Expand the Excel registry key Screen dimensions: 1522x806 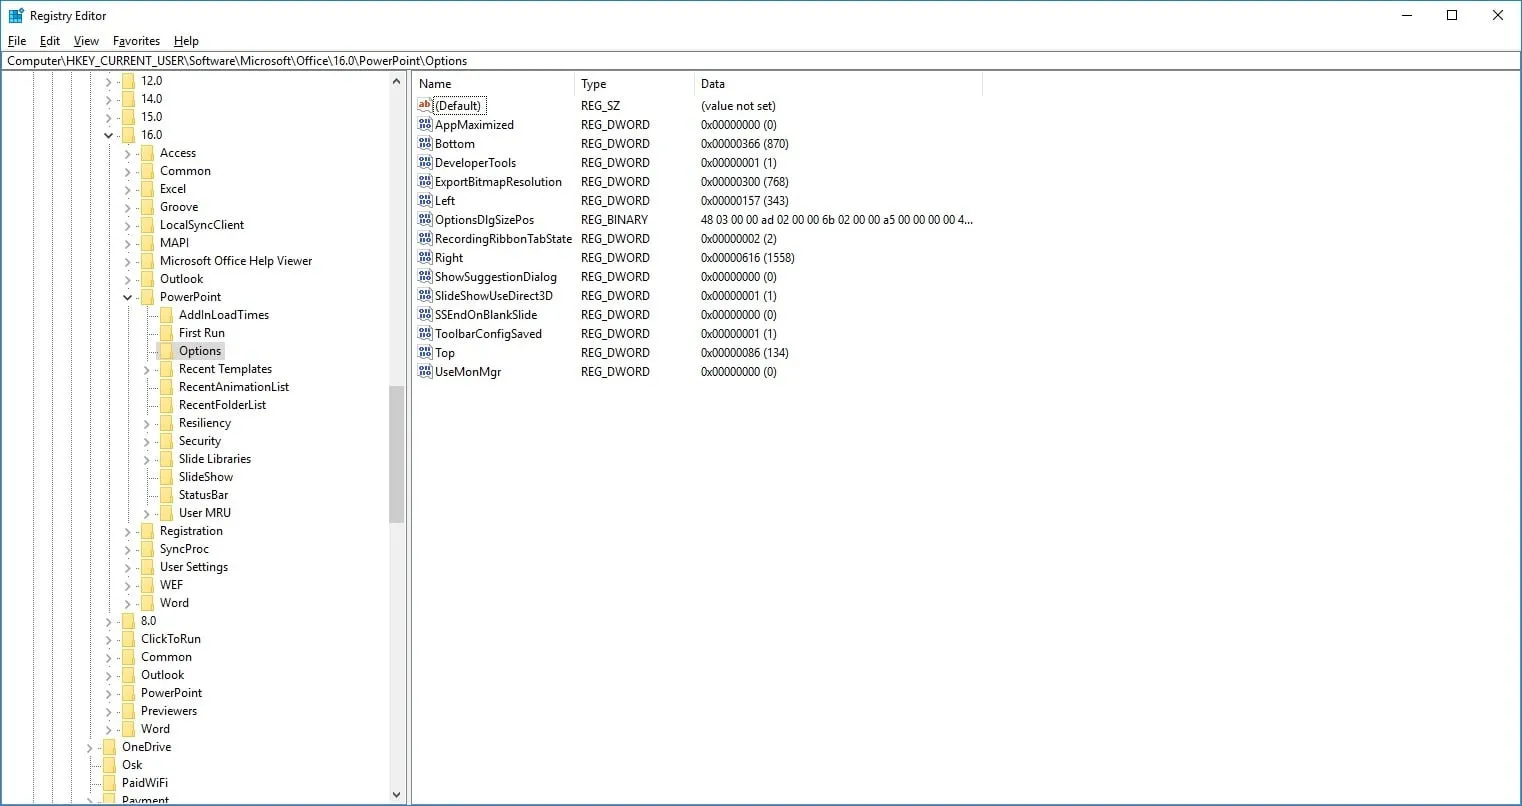coord(128,189)
